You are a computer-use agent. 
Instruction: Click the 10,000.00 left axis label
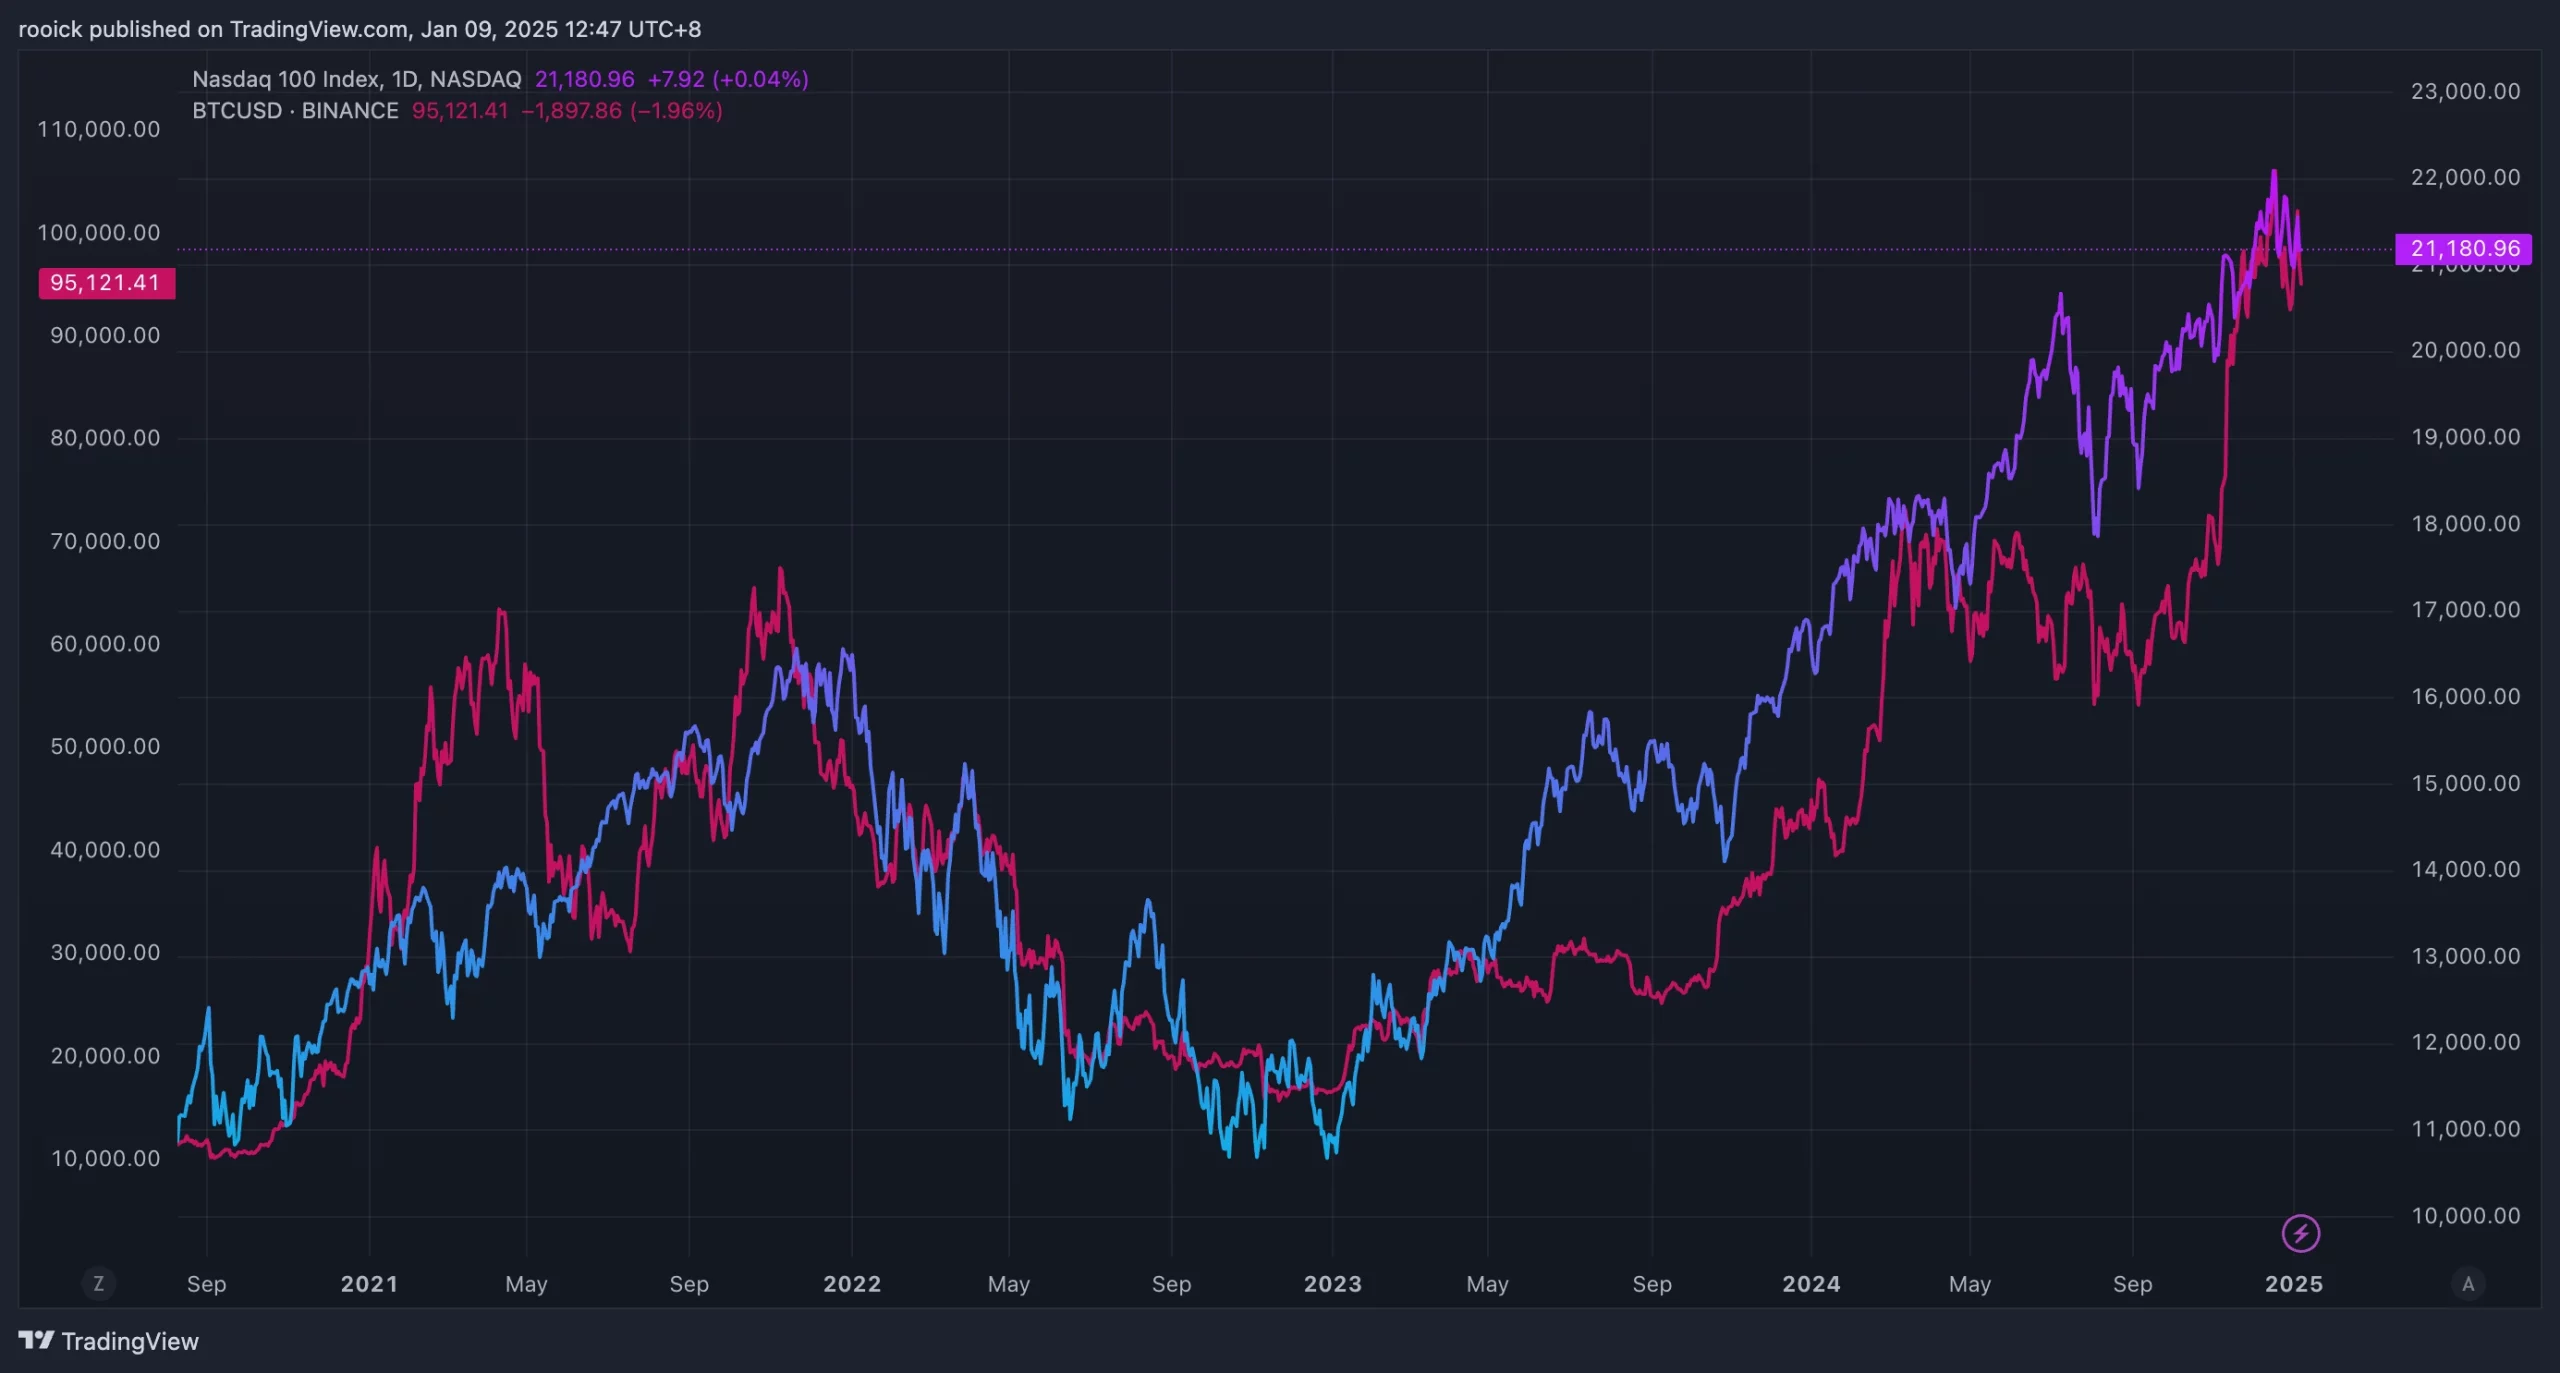[105, 1159]
